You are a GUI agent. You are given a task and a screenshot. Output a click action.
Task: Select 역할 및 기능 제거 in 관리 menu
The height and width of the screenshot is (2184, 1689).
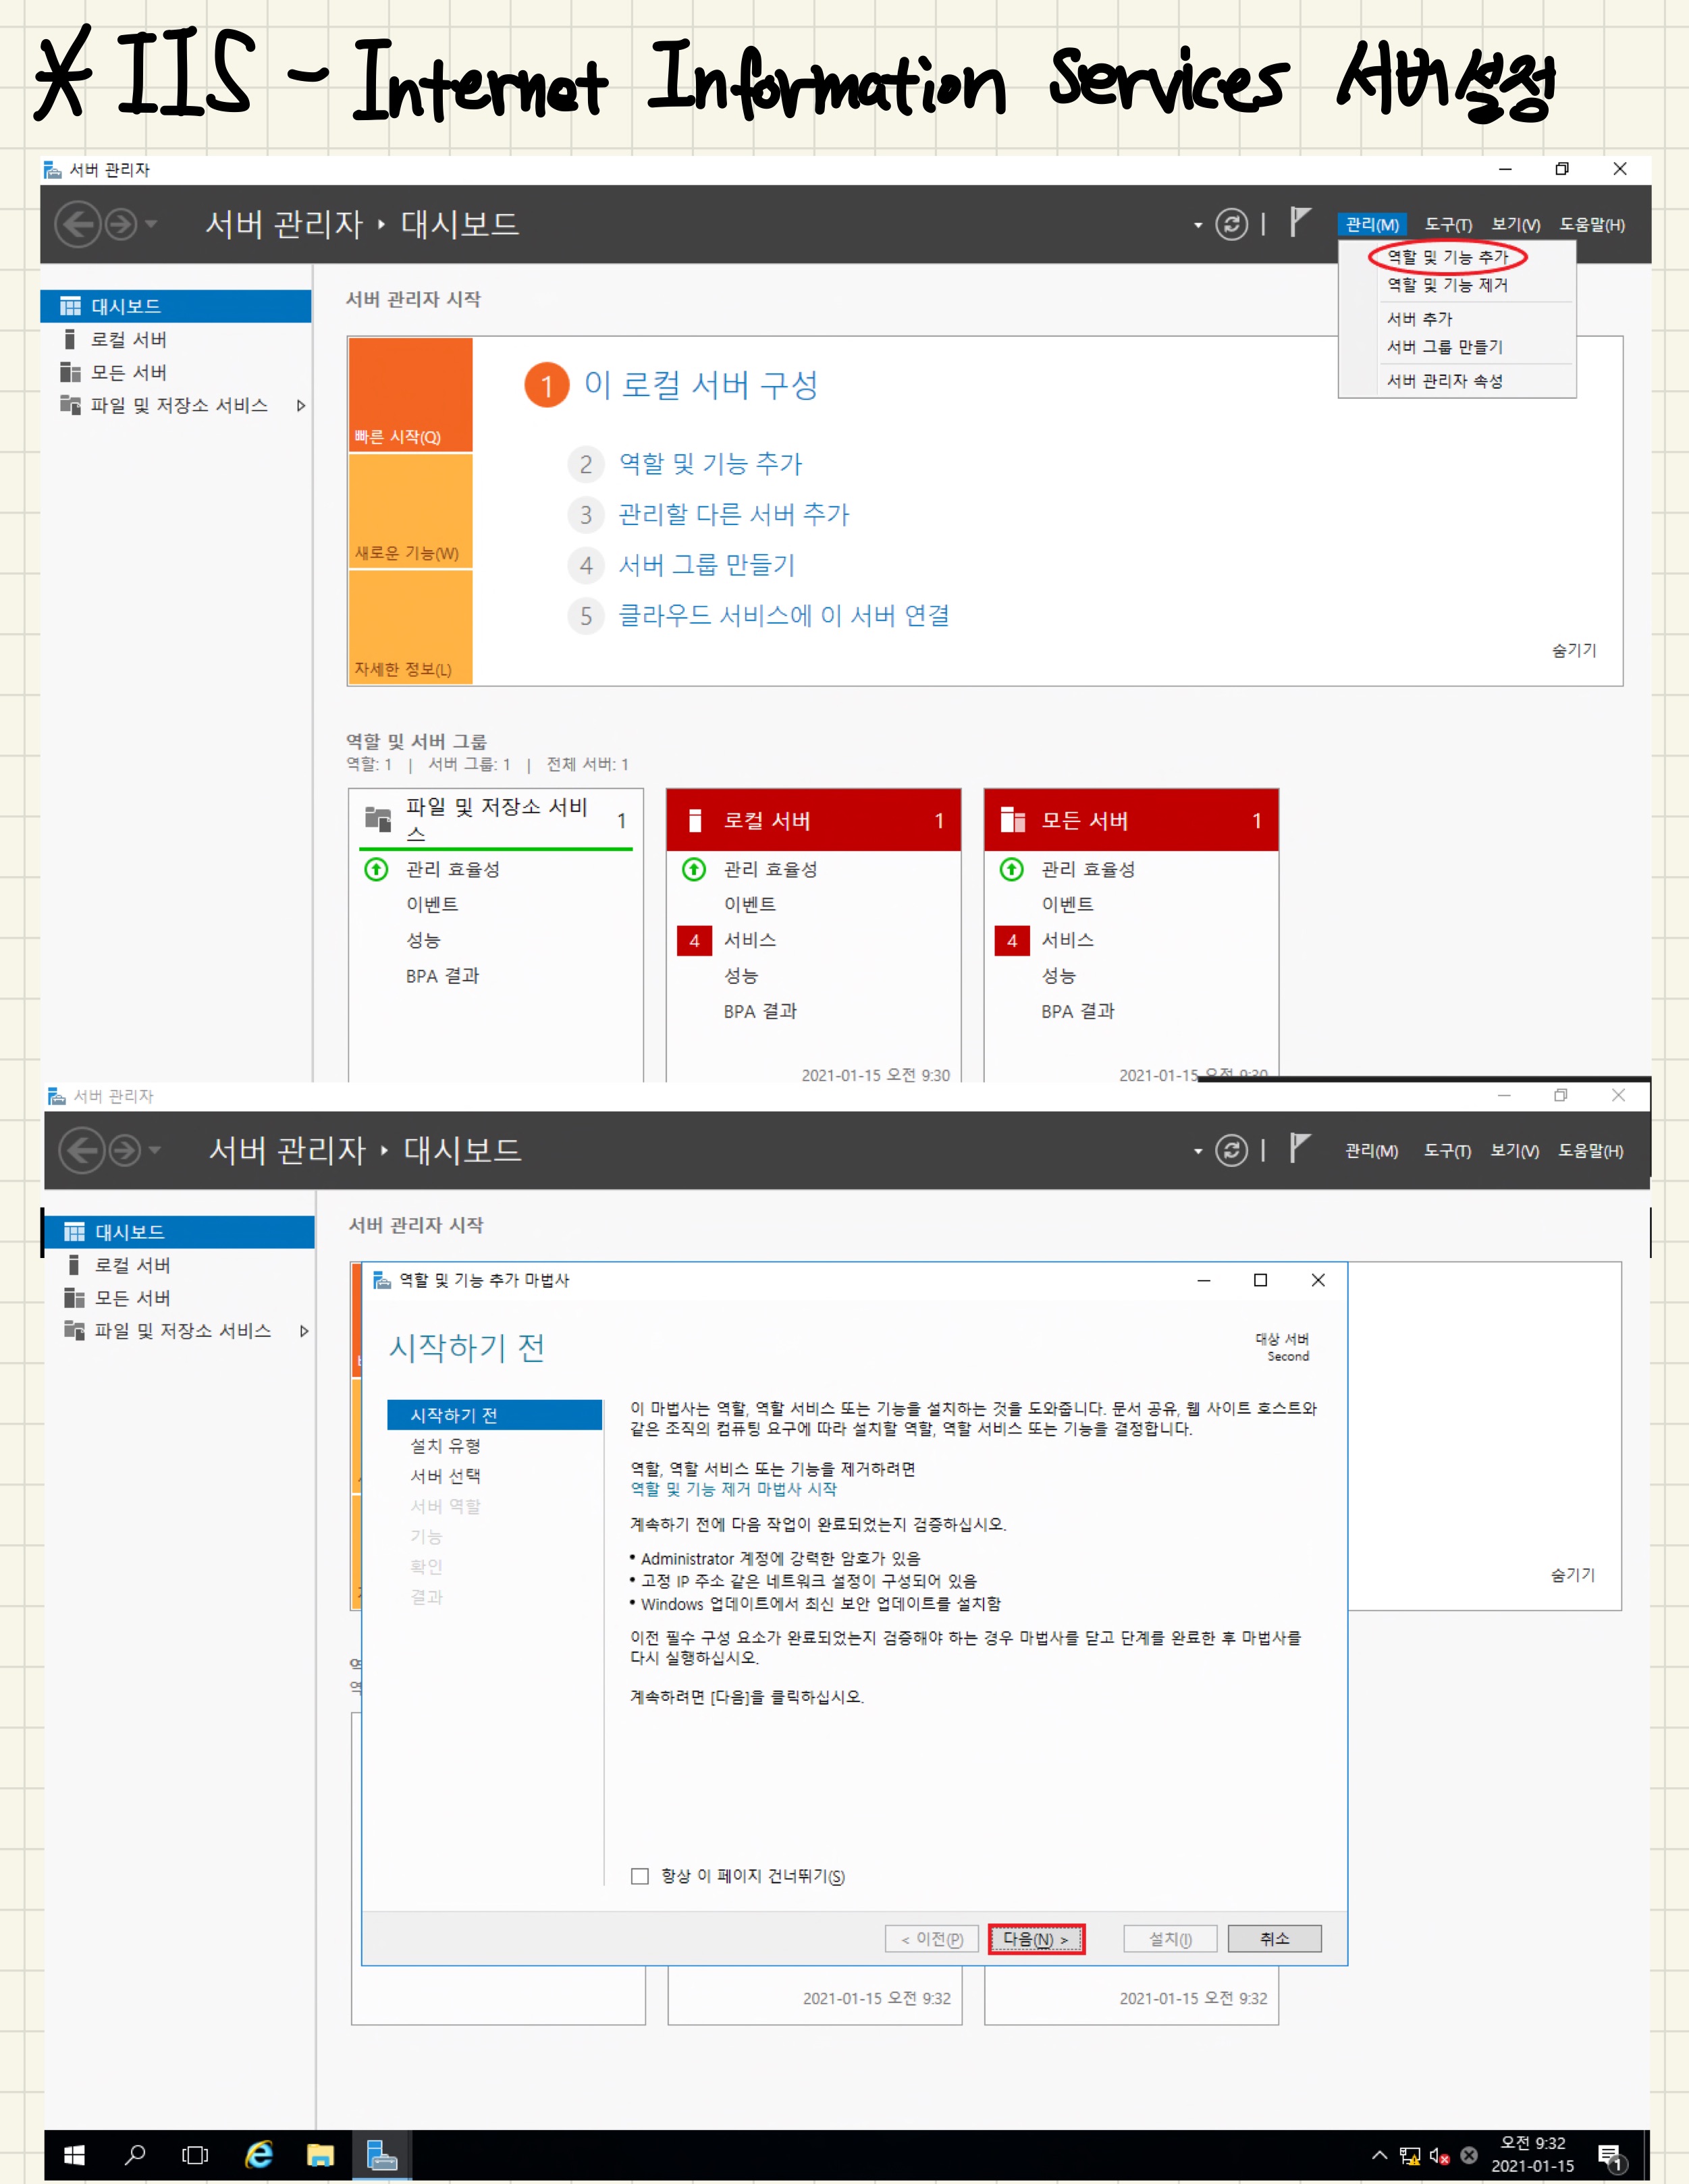[1447, 285]
